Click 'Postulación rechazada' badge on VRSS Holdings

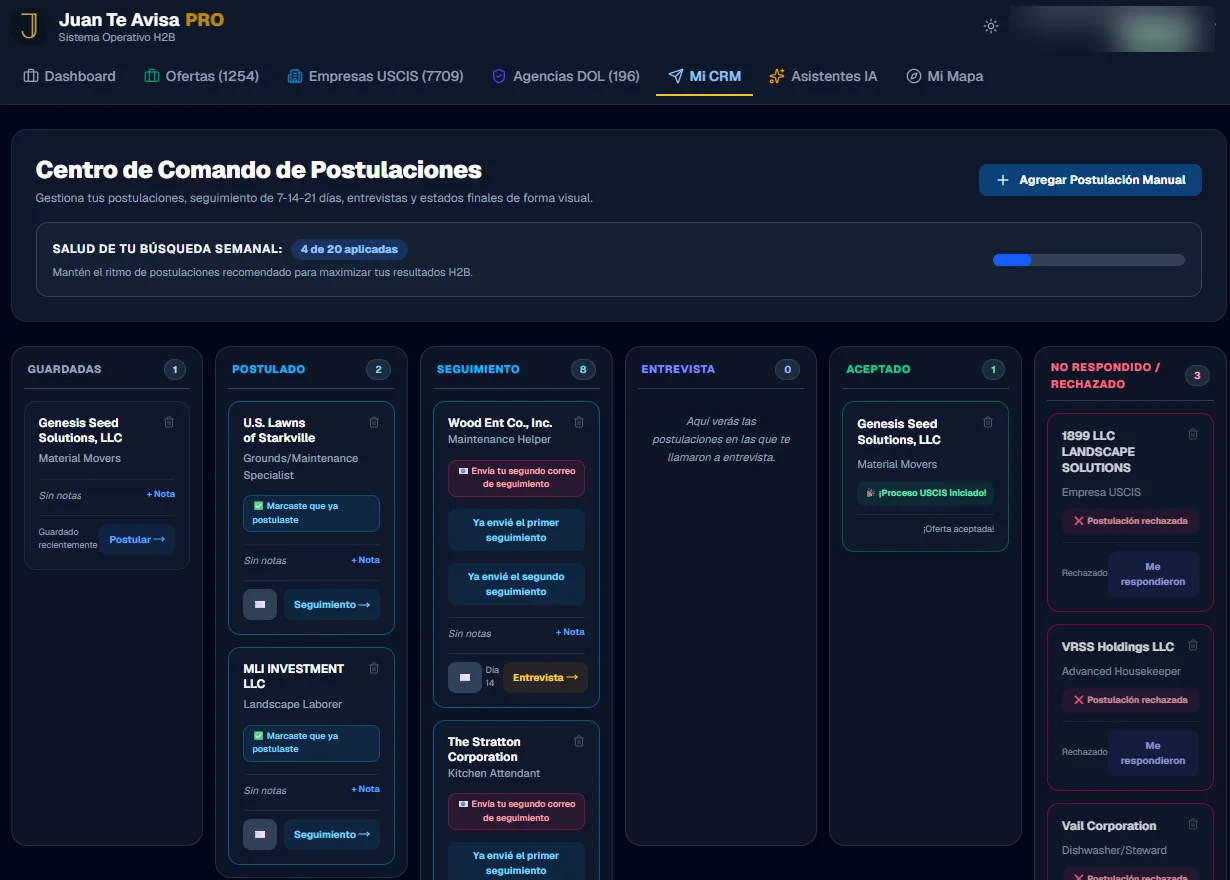1130,700
